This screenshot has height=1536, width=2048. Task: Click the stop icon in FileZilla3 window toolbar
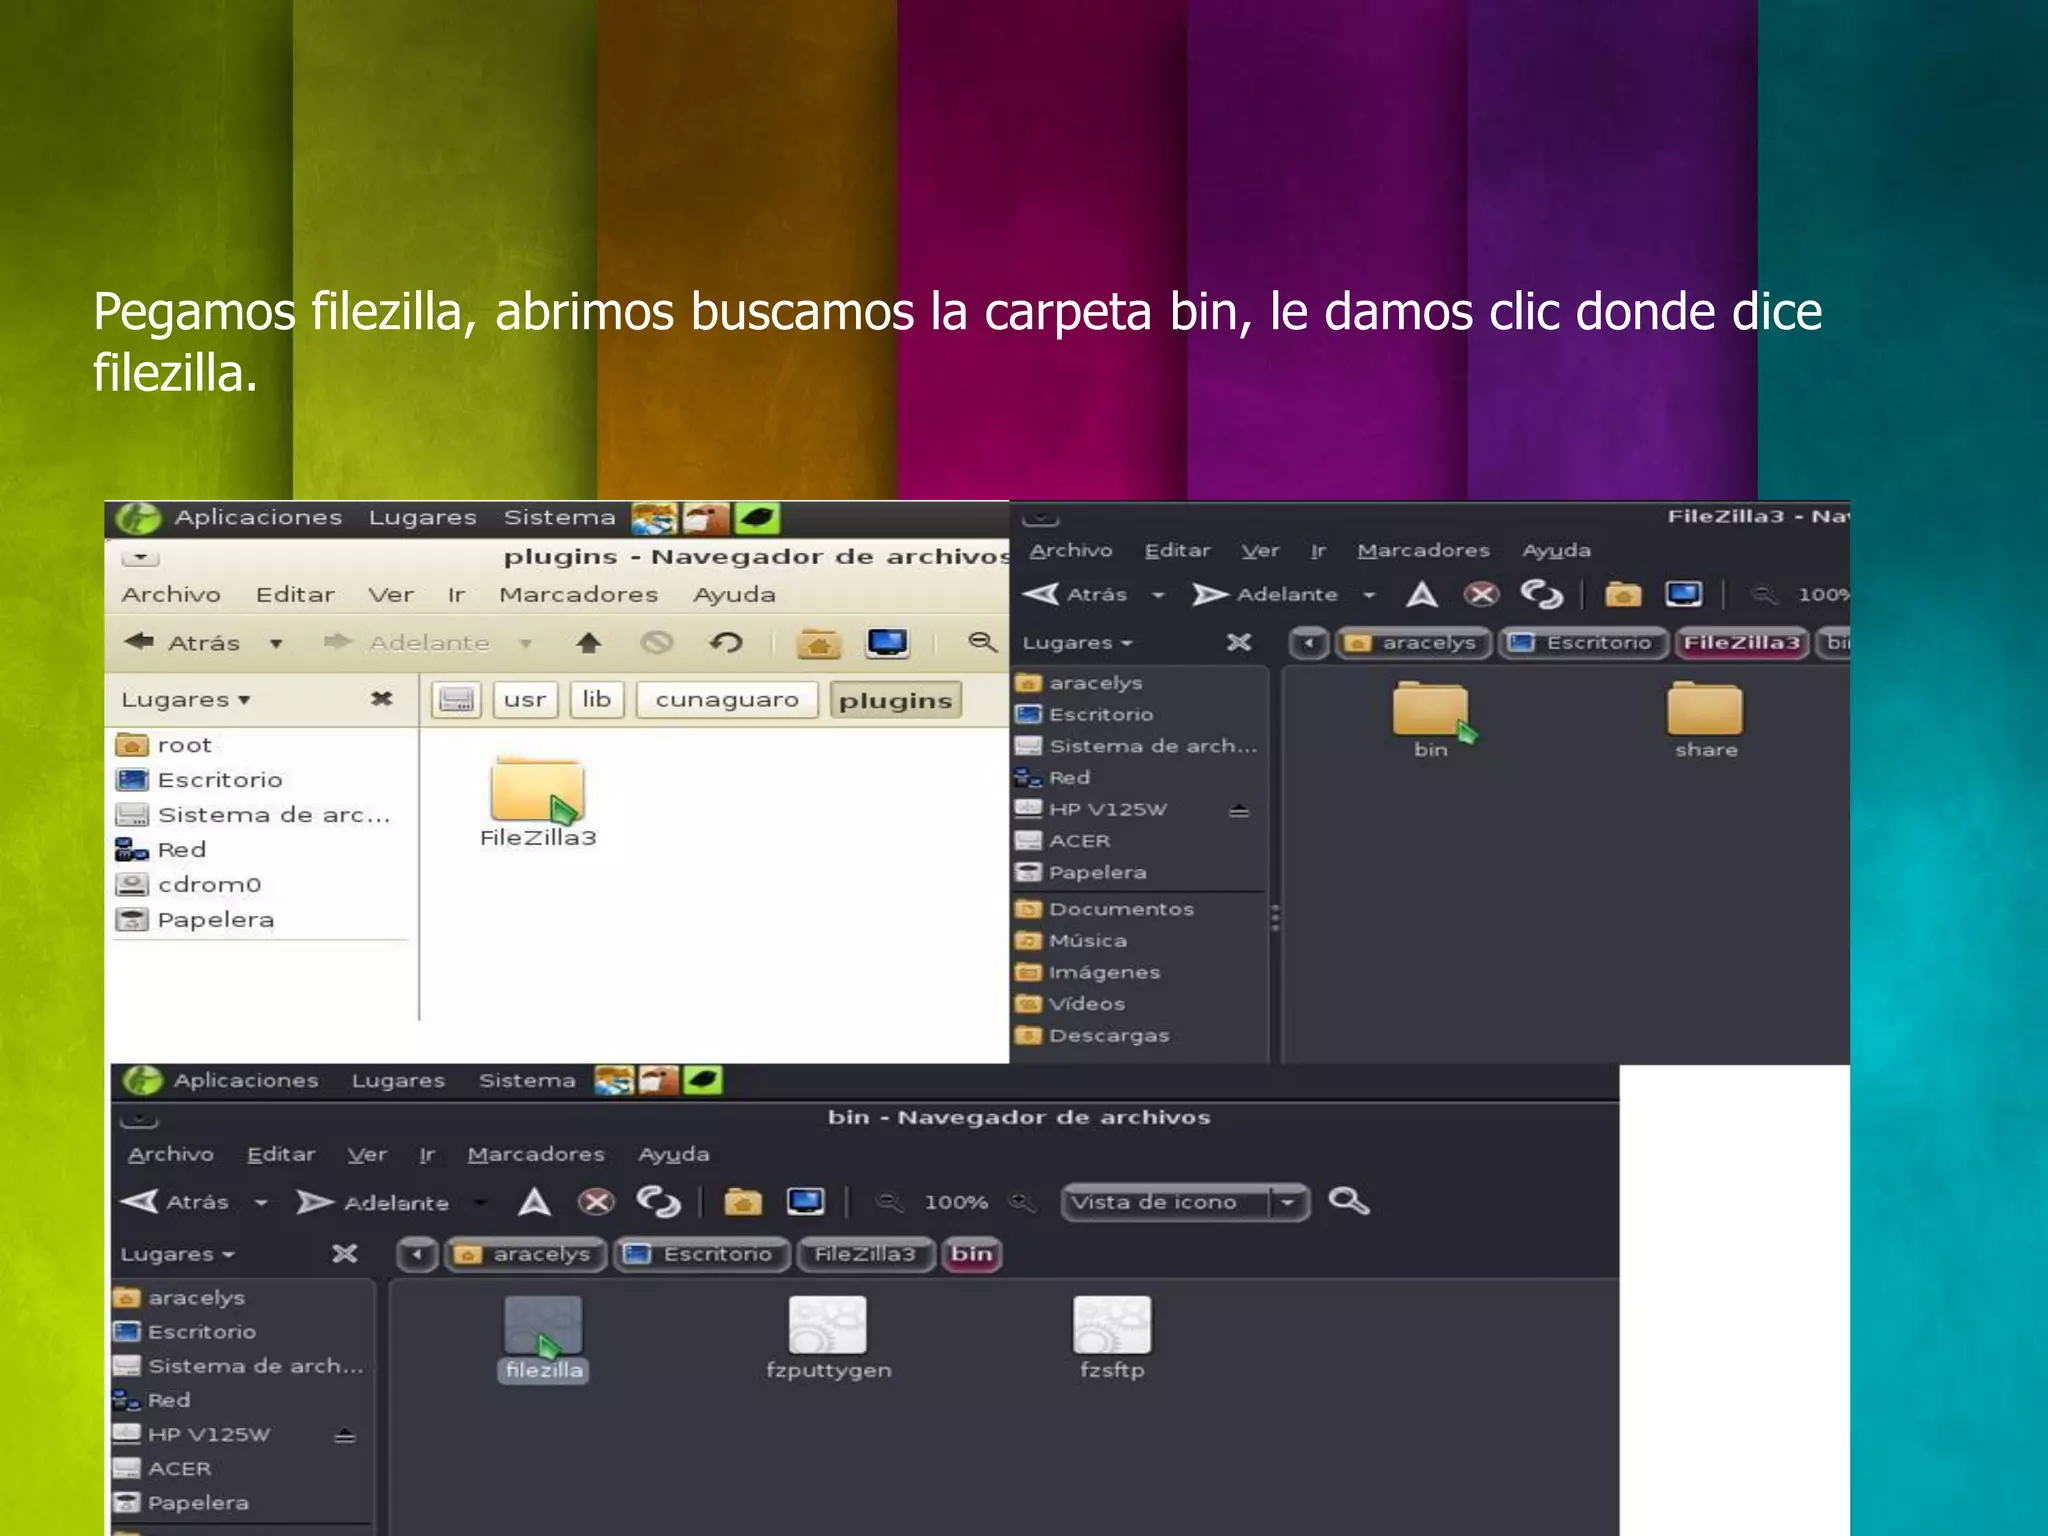pyautogui.click(x=1481, y=595)
